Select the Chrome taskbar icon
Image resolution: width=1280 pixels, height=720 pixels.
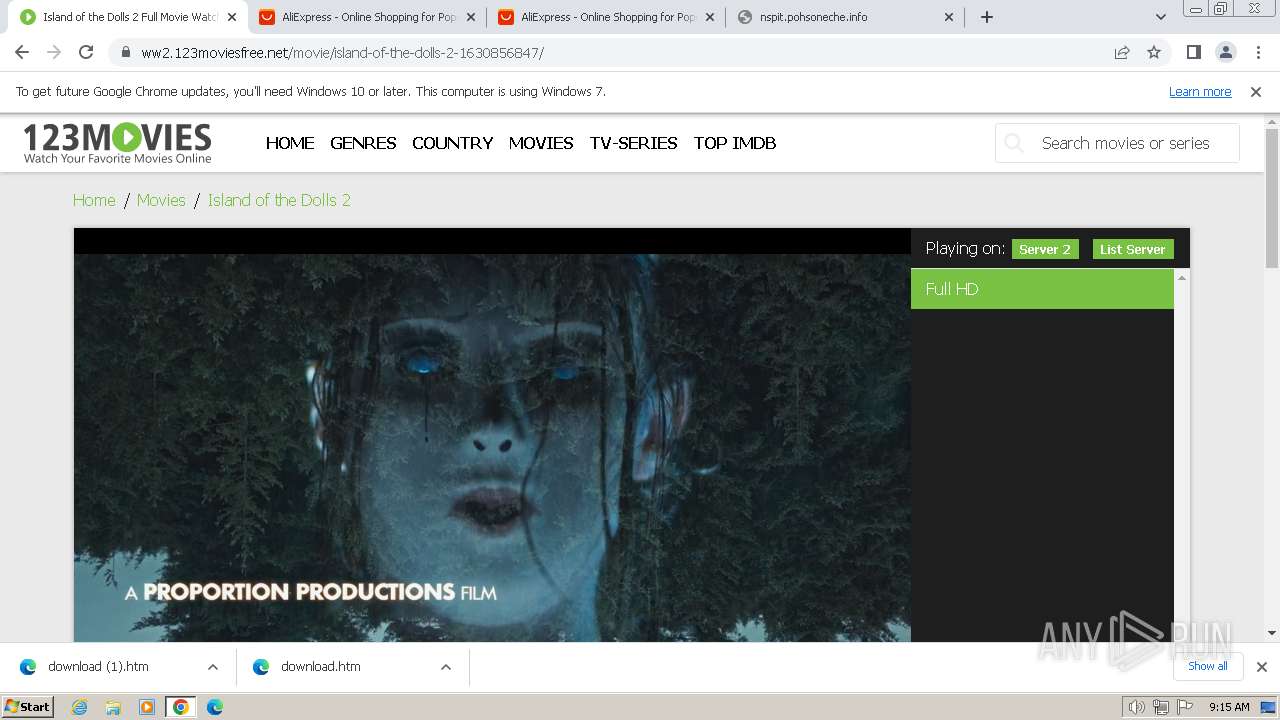181,707
